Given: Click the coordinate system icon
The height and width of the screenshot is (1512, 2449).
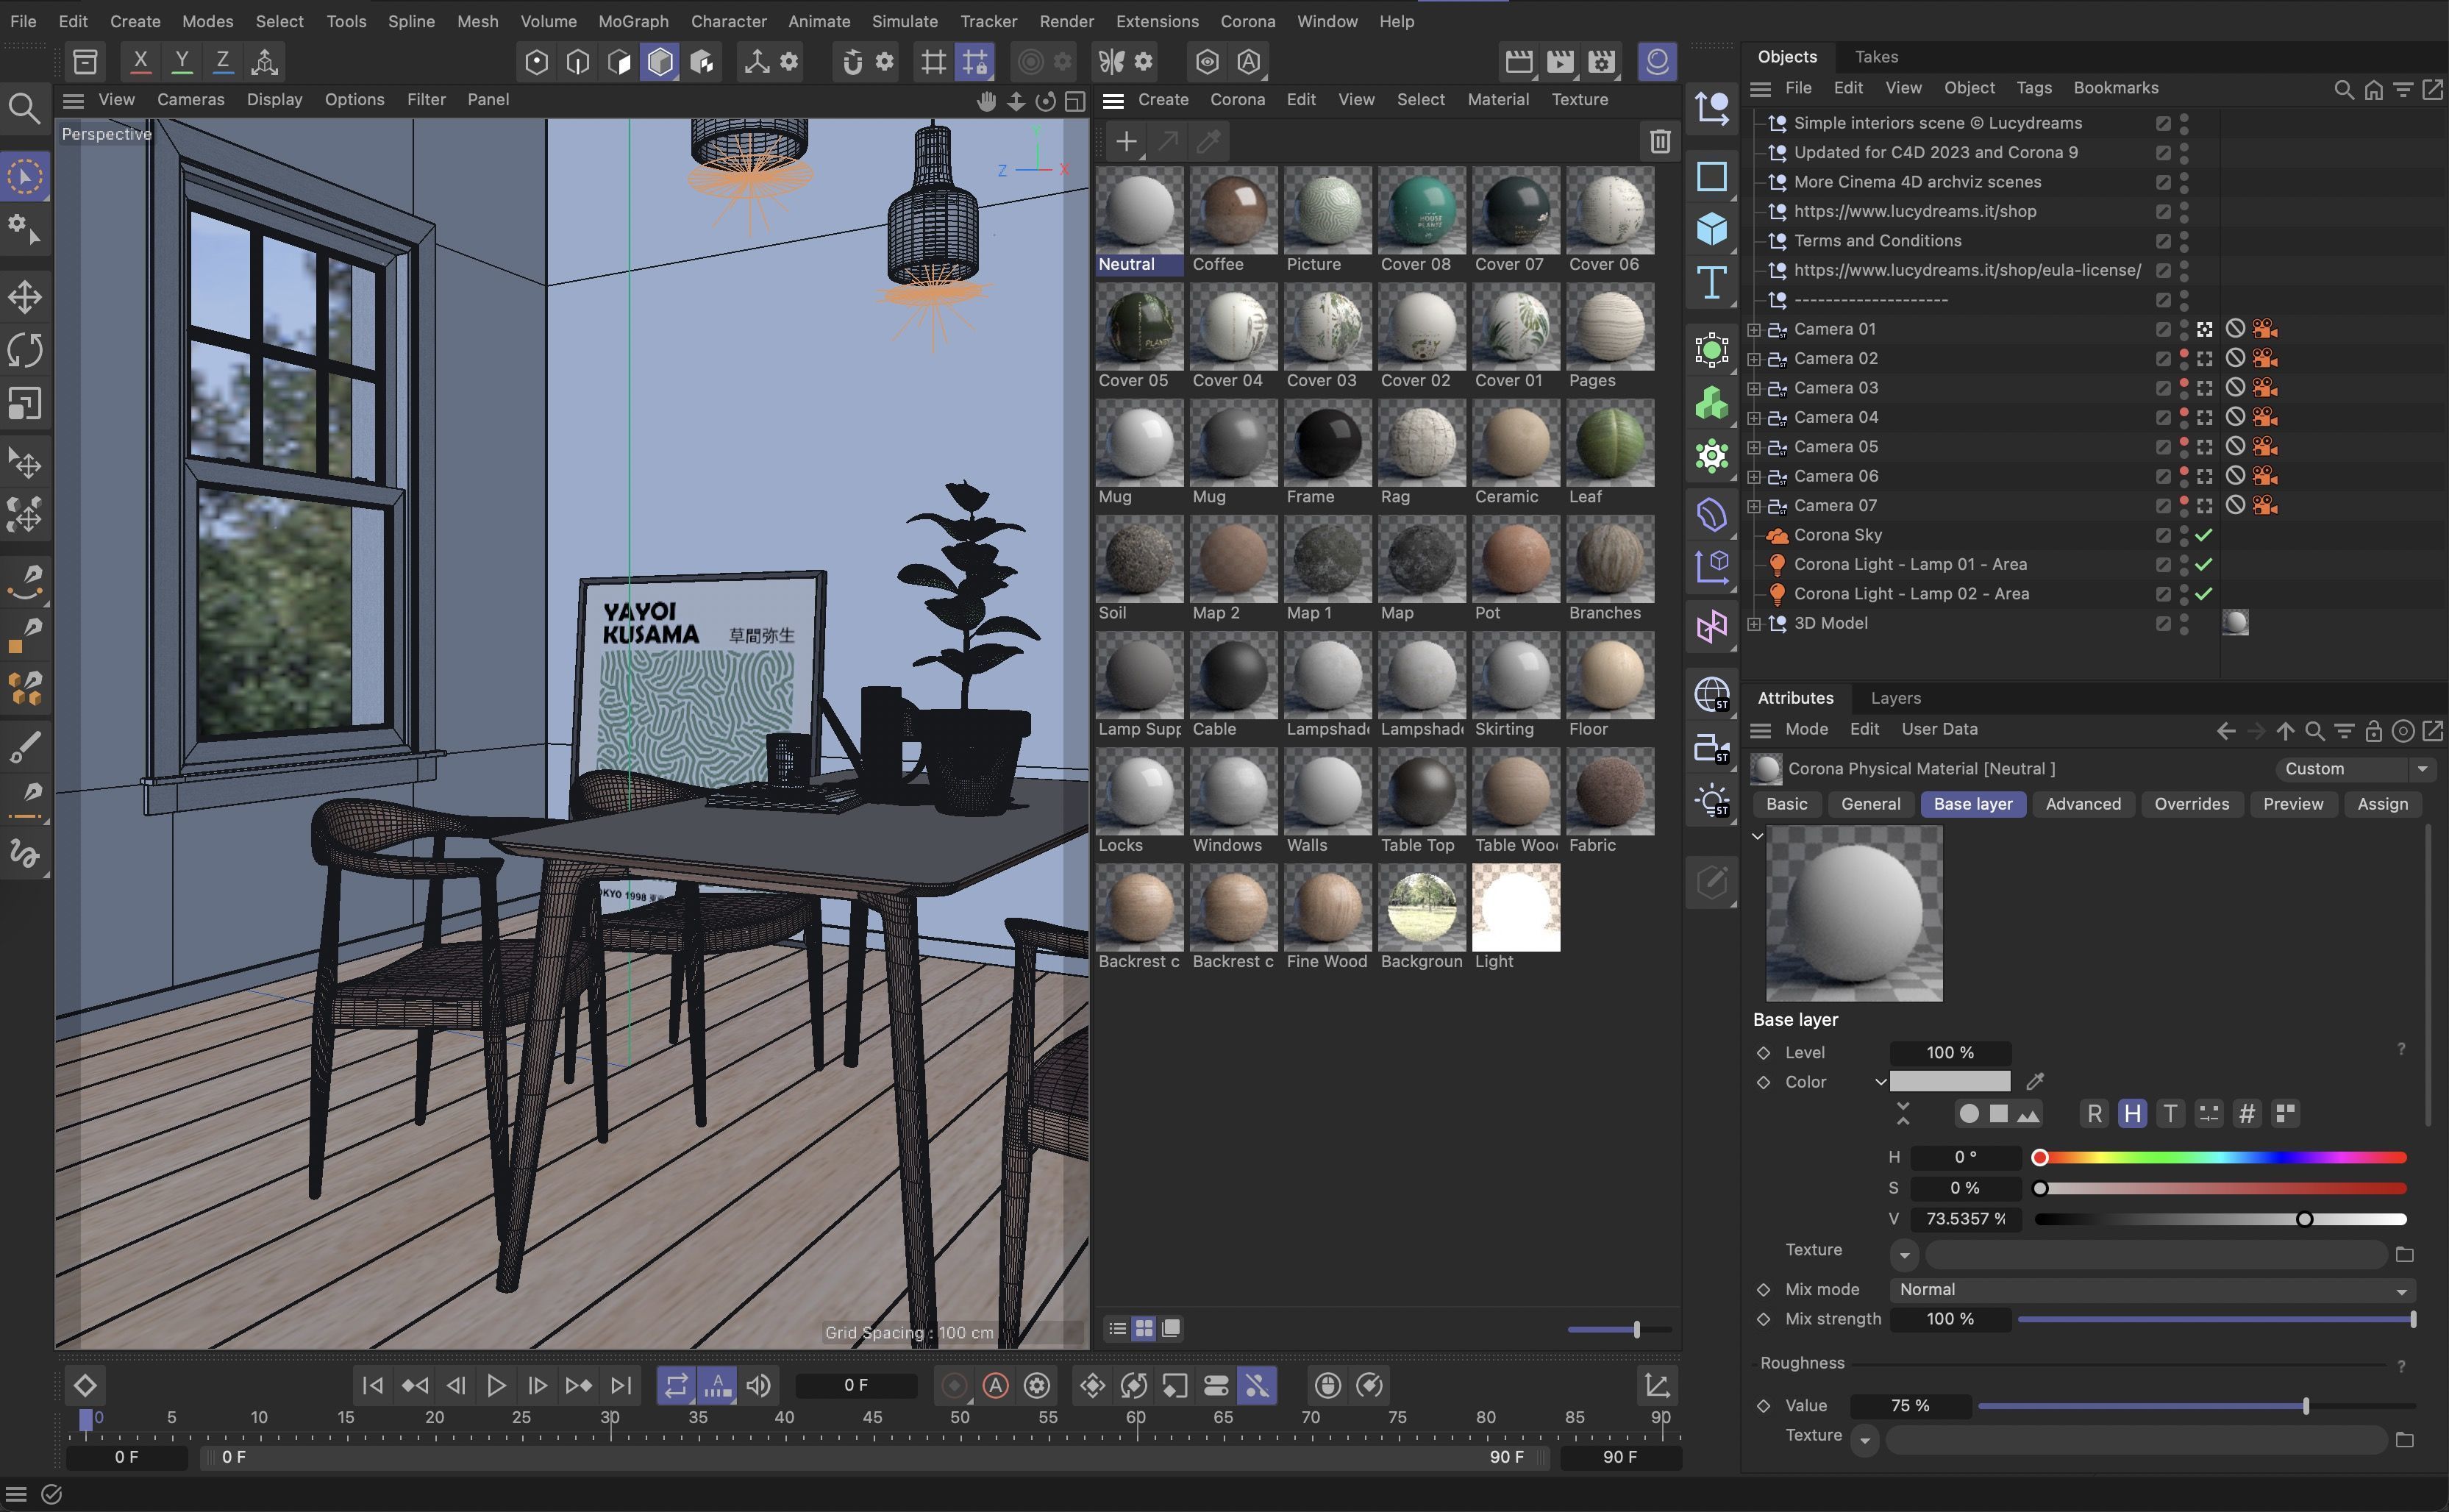Looking at the screenshot, I should coord(265,62).
